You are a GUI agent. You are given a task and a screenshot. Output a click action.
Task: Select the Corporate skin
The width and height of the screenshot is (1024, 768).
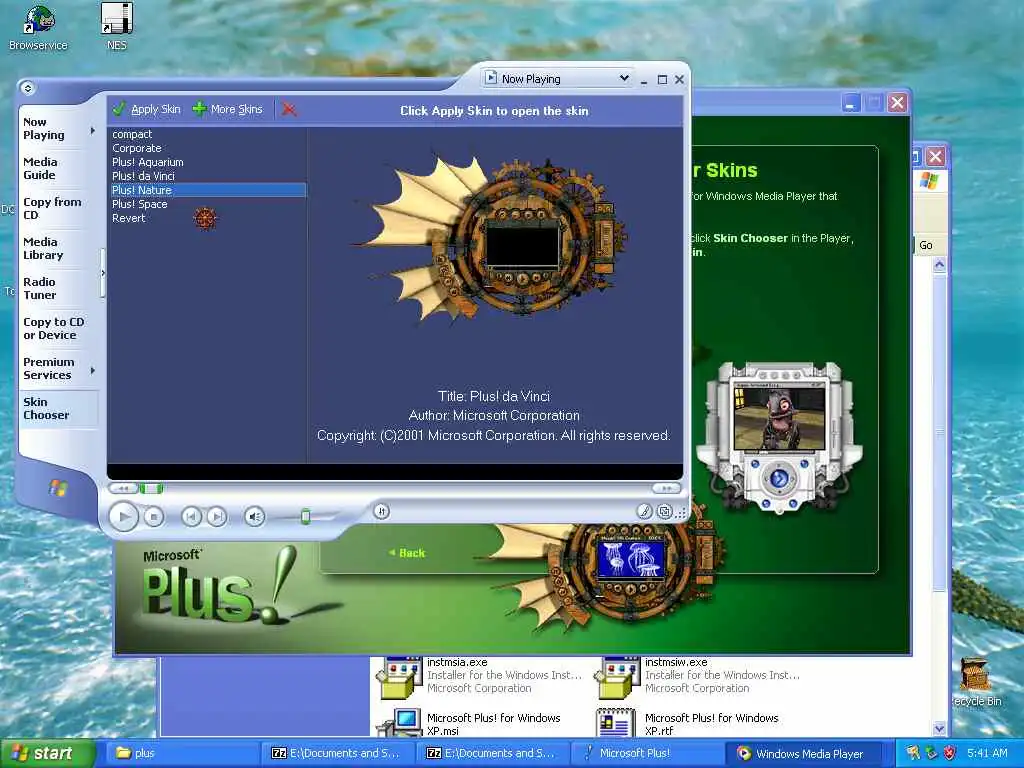coord(136,148)
